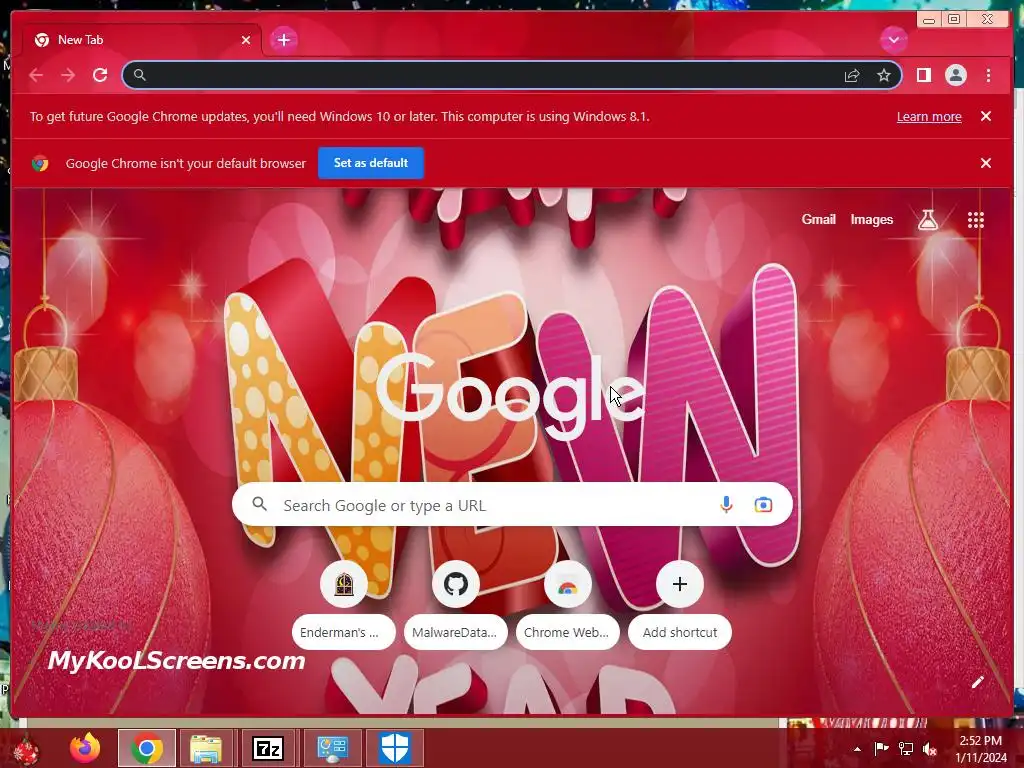Open the Images link
Image resolution: width=1024 pixels, height=768 pixels.
pyautogui.click(x=871, y=219)
